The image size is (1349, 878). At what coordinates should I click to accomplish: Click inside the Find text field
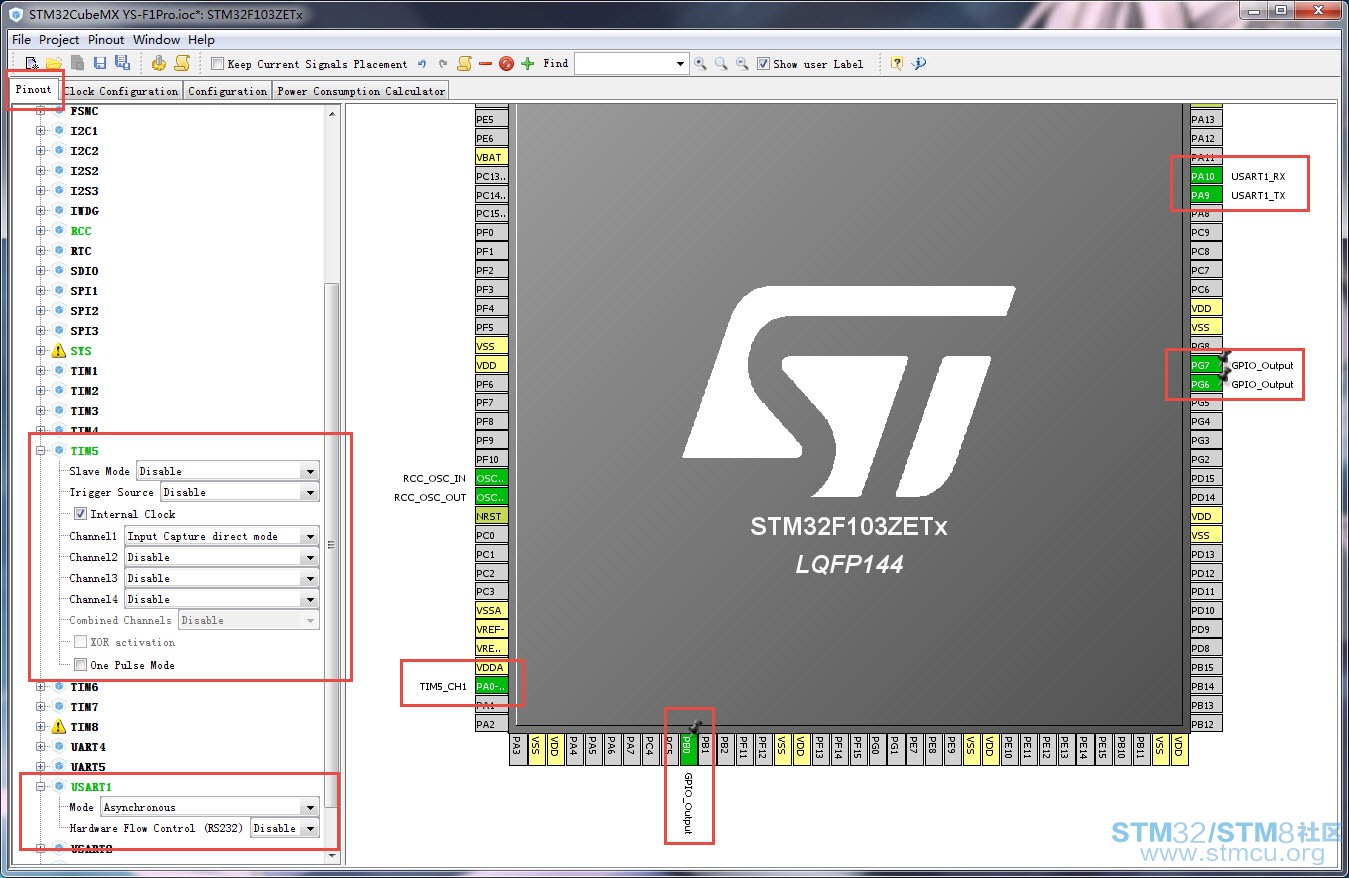point(624,64)
